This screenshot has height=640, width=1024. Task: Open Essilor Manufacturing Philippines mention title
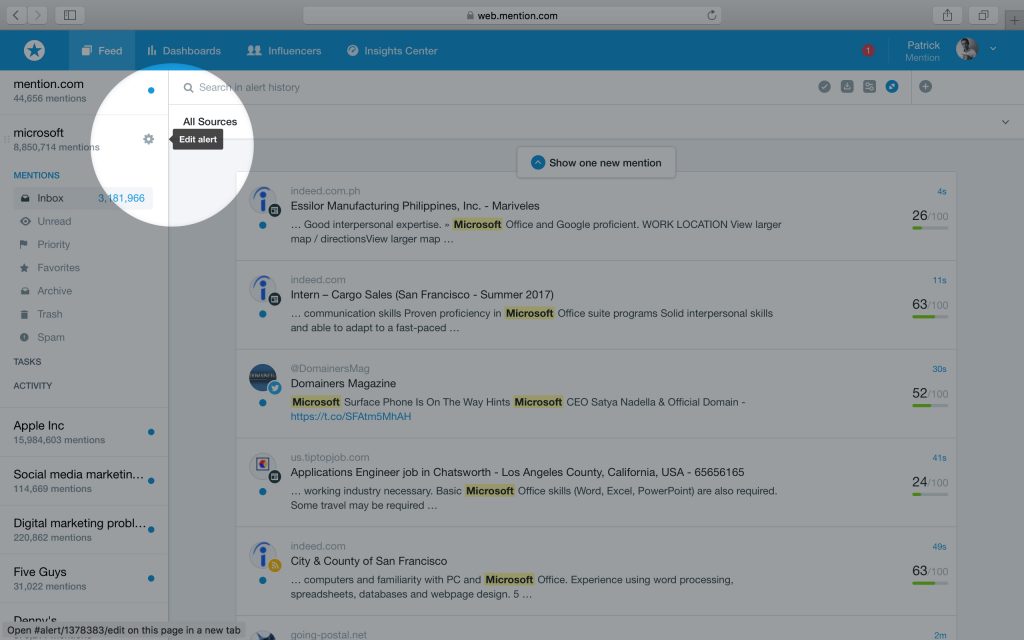(415, 206)
